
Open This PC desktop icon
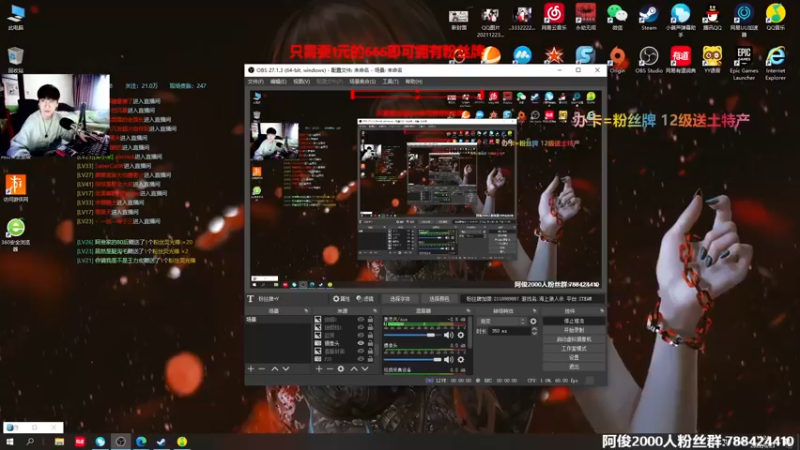click(16, 17)
